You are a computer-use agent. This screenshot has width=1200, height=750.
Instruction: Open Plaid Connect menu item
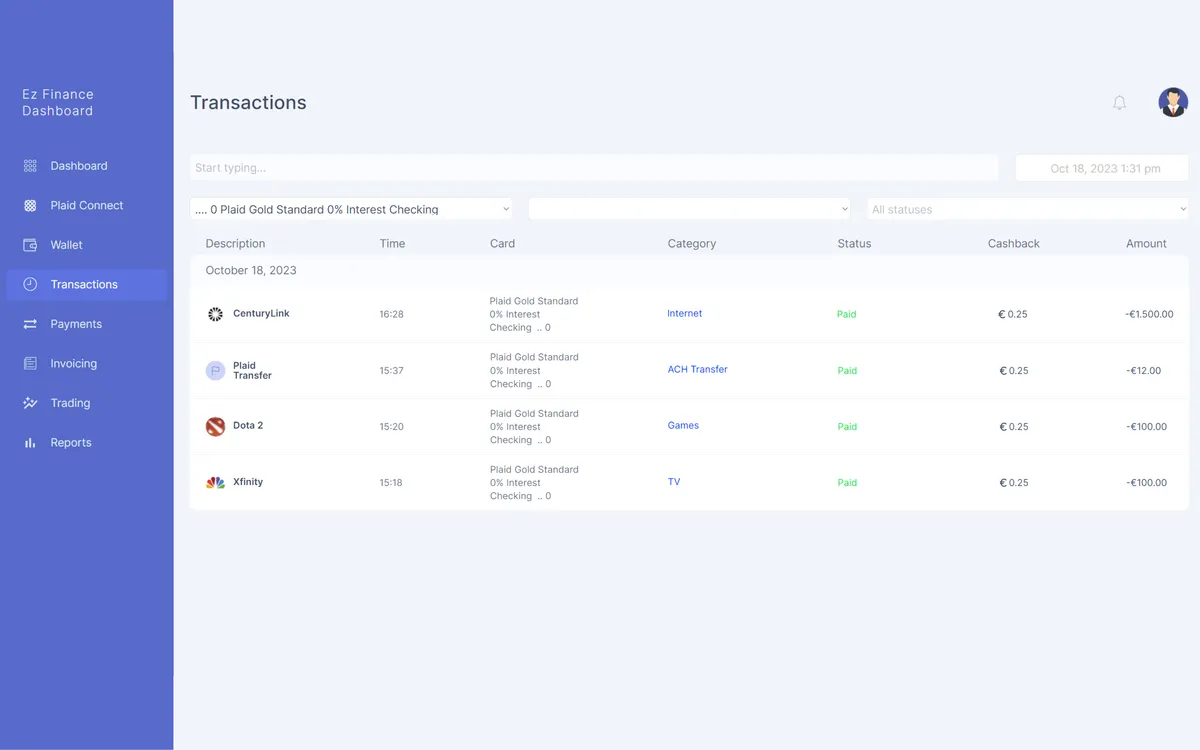click(x=87, y=205)
